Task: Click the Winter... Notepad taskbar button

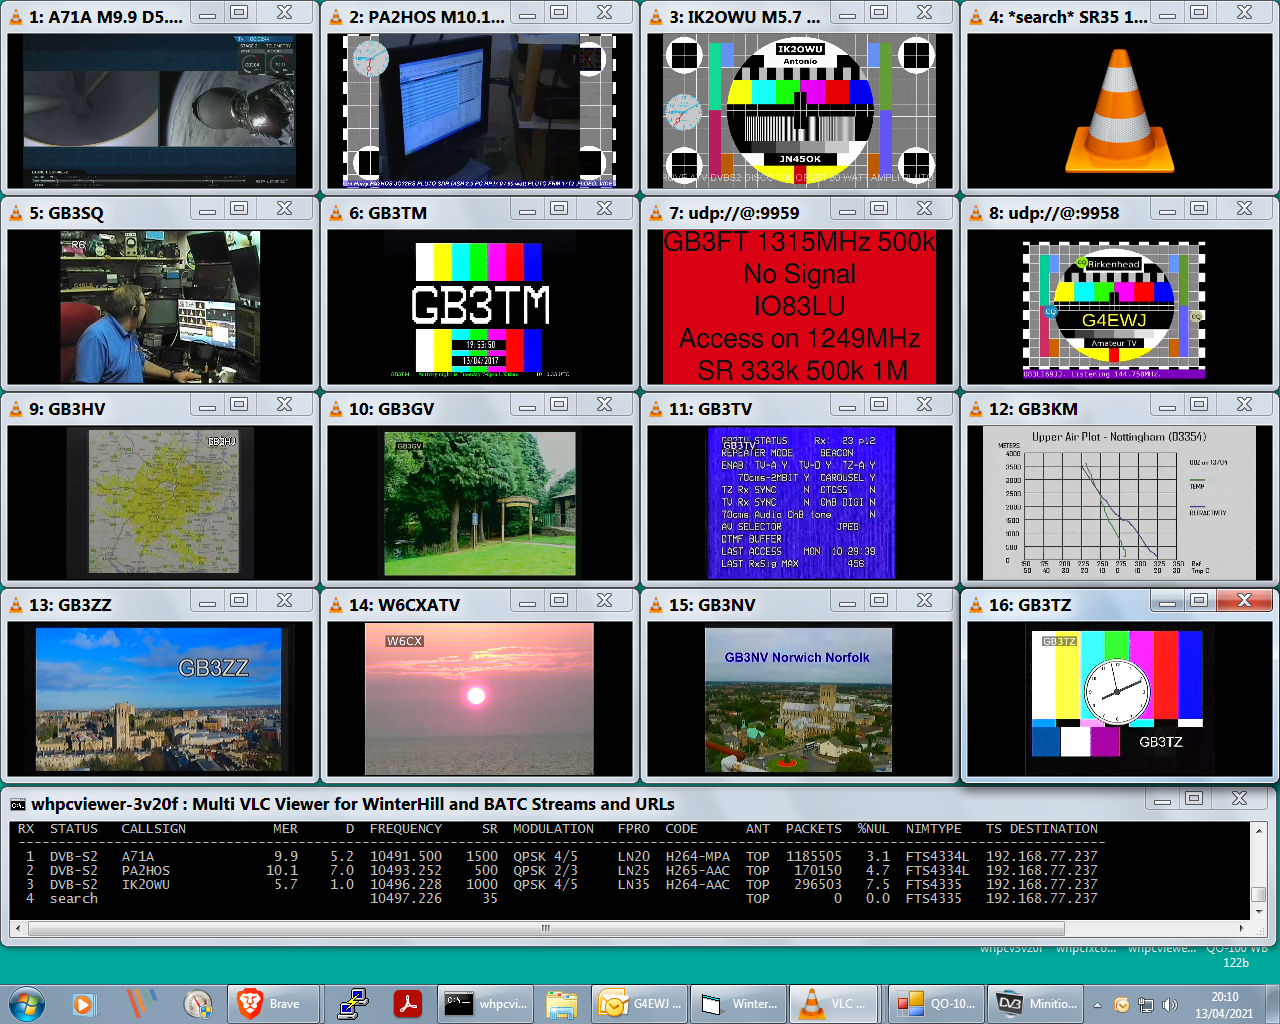Action: click(x=740, y=1003)
